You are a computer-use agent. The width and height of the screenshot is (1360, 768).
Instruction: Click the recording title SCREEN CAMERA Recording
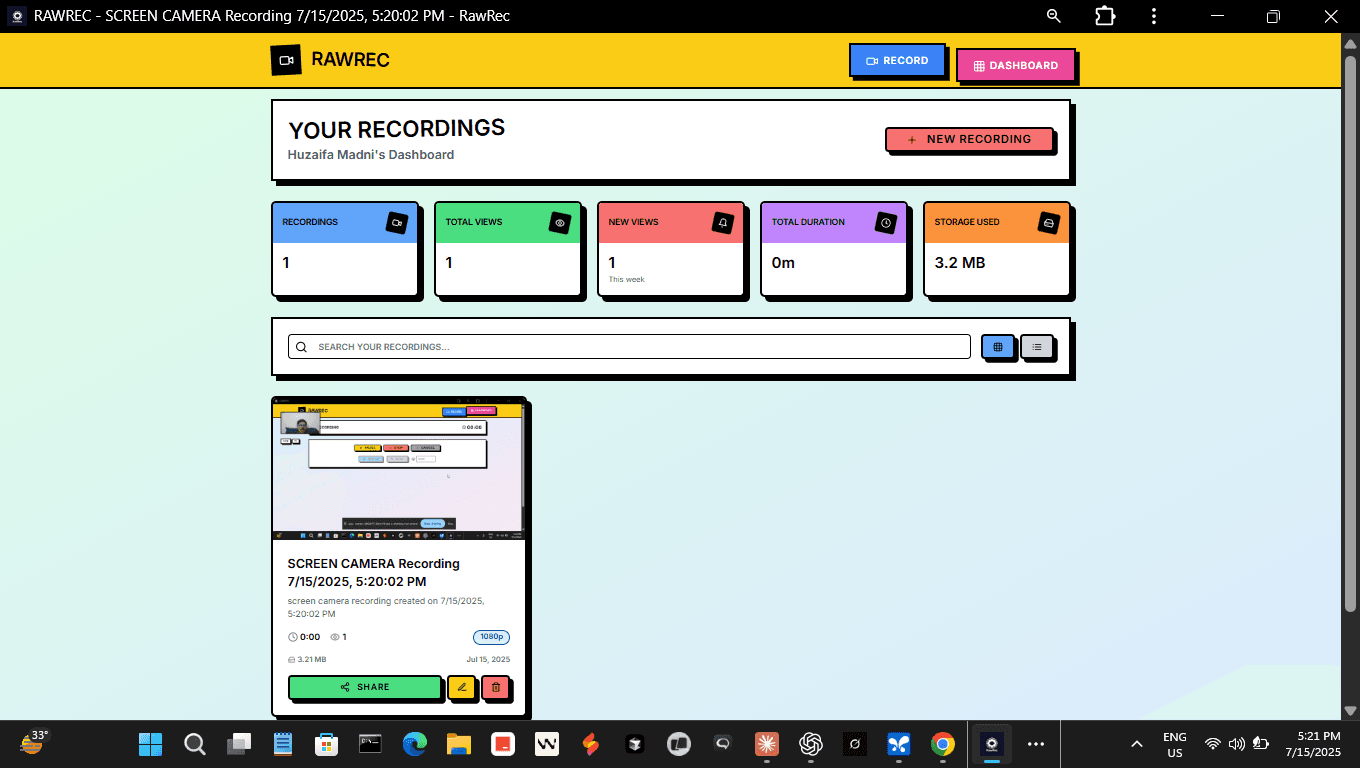click(x=374, y=572)
